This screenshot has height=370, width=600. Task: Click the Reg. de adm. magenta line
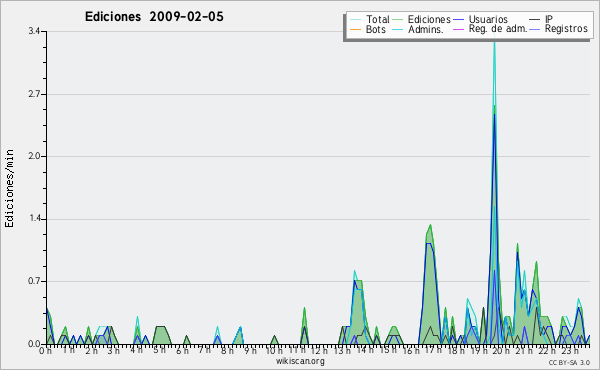pos(458,29)
